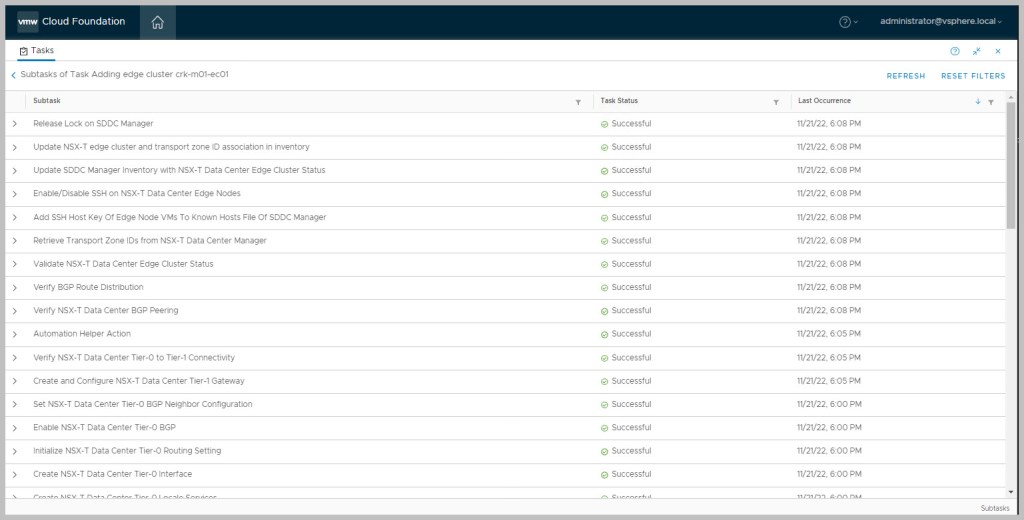Expand Create Tier-0 Interface row
The height and width of the screenshot is (520, 1024).
pyautogui.click(x=14, y=475)
